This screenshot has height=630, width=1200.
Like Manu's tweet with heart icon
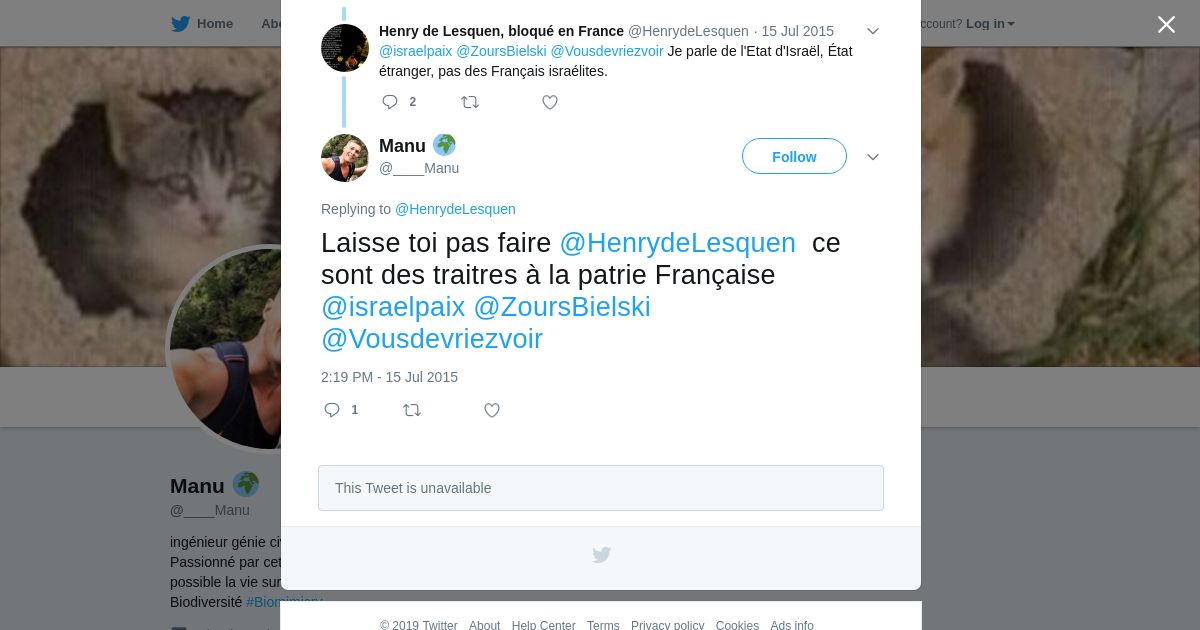coord(492,410)
